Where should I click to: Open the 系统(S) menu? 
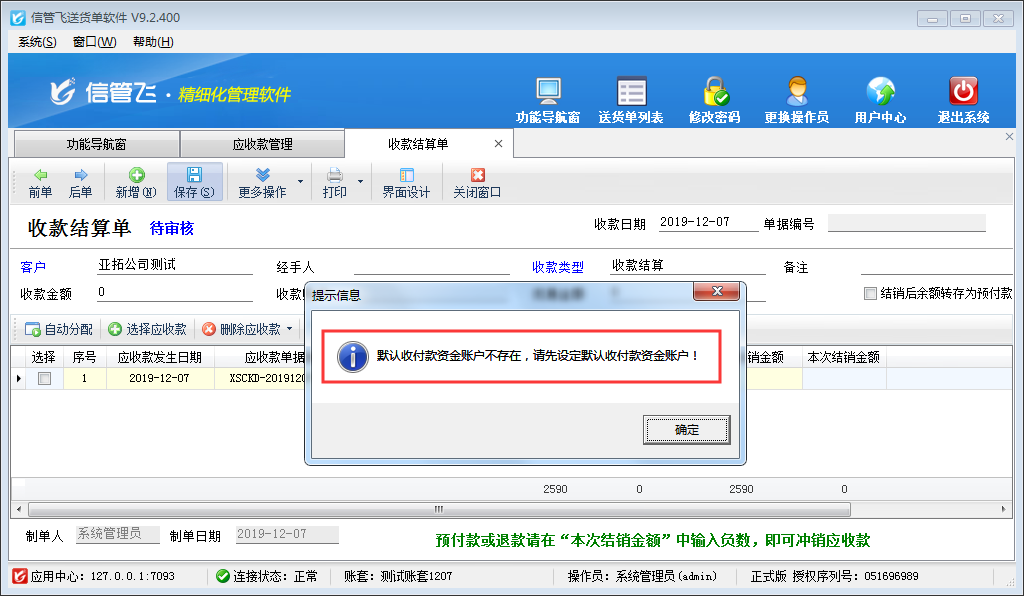pos(37,42)
